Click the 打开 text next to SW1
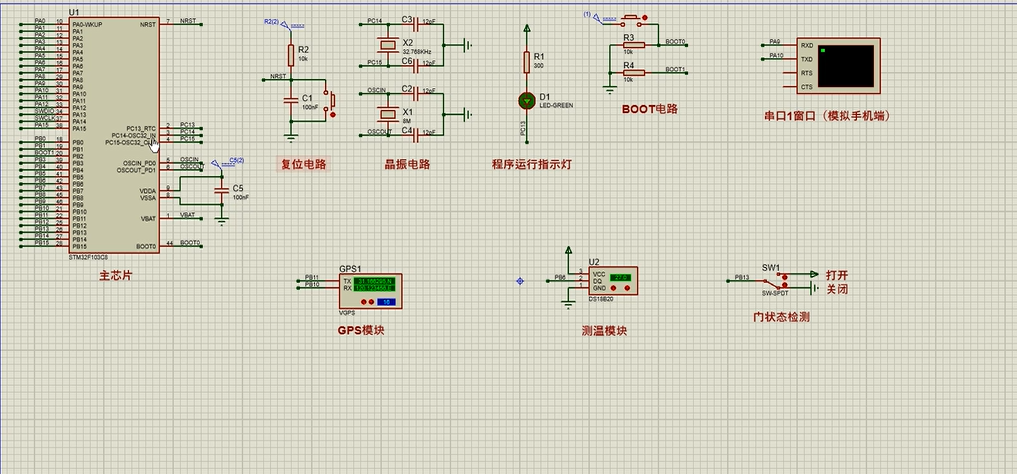Viewport: 1017px width, 474px height. (x=837, y=275)
